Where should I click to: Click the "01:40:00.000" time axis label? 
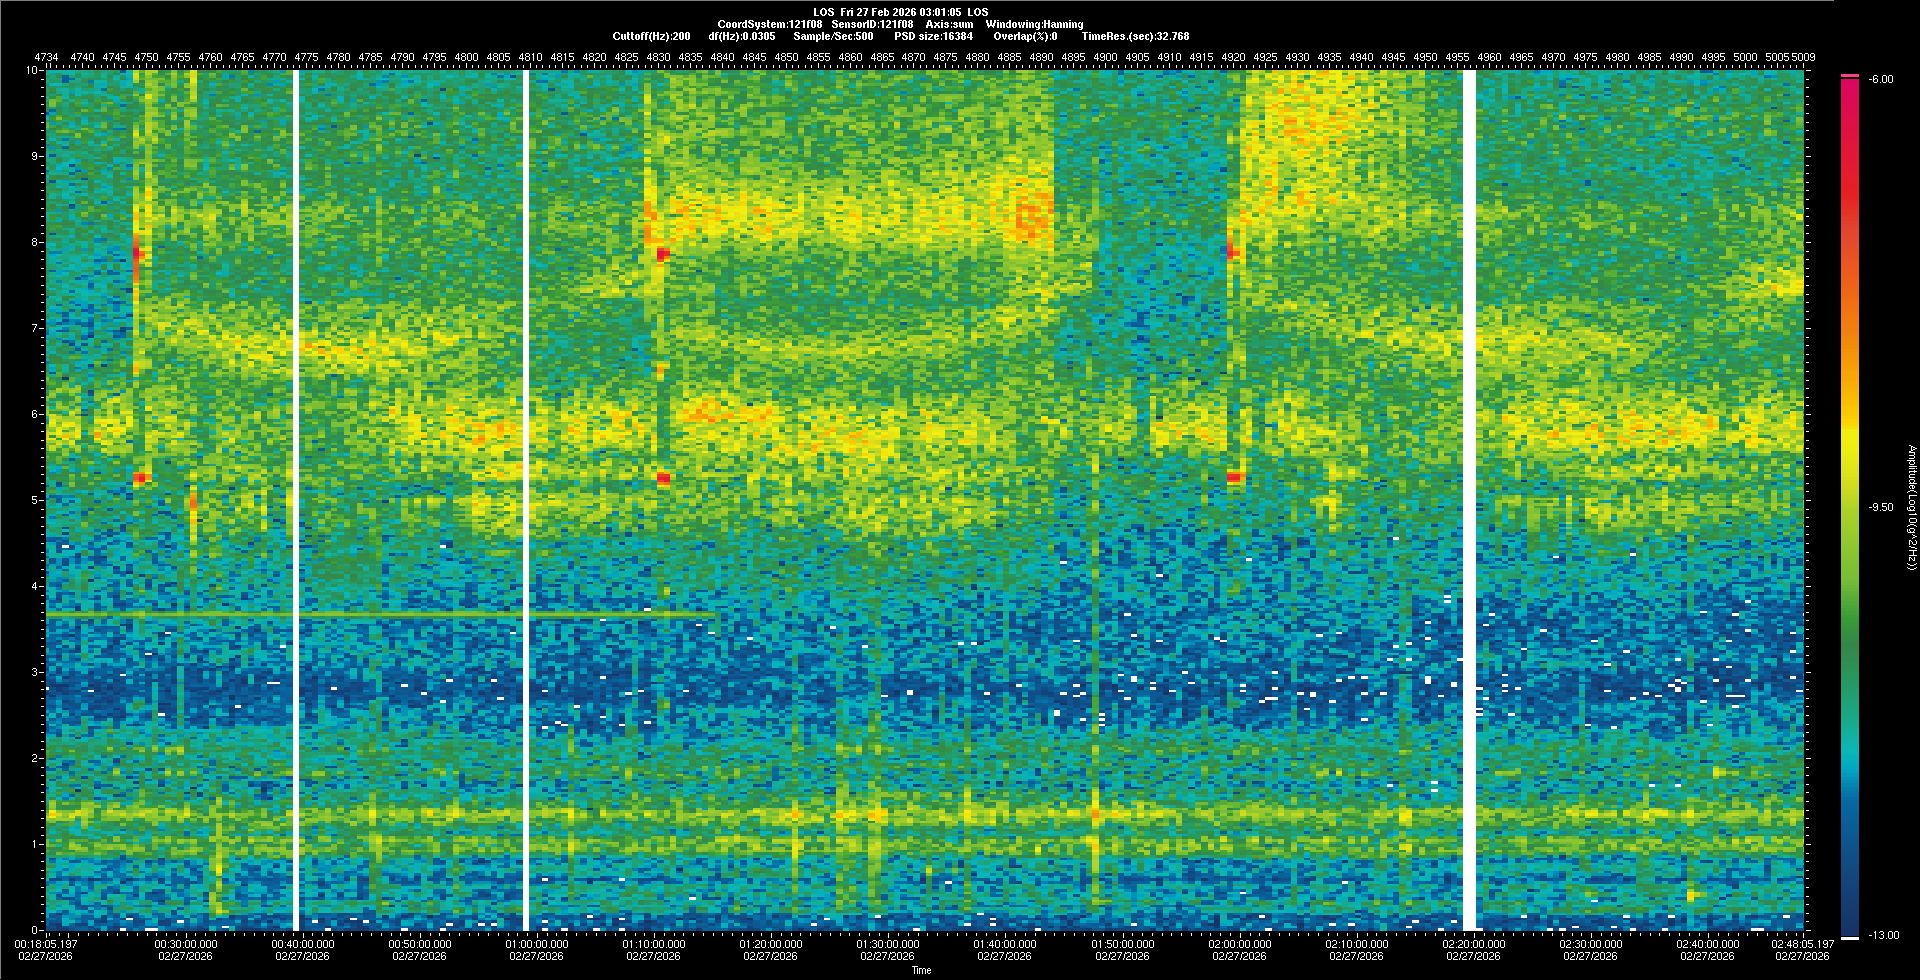1005,943
